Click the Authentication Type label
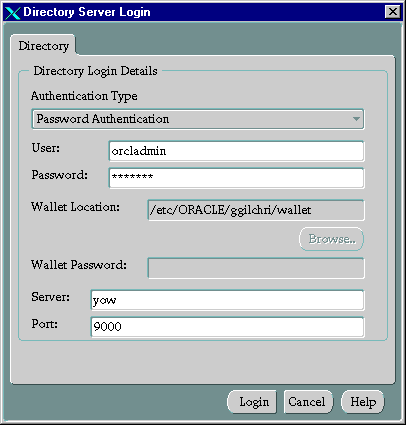 click(84, 96)
